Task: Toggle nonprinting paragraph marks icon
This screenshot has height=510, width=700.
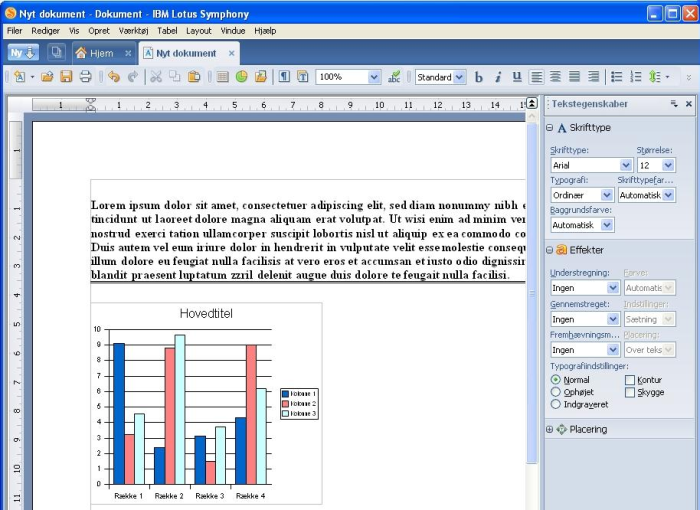Action: coord(284,77)
